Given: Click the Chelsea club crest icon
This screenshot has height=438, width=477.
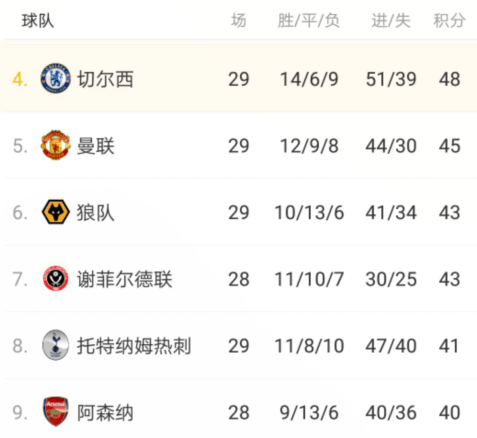Looking at the screenshot, I should [55, 79].
